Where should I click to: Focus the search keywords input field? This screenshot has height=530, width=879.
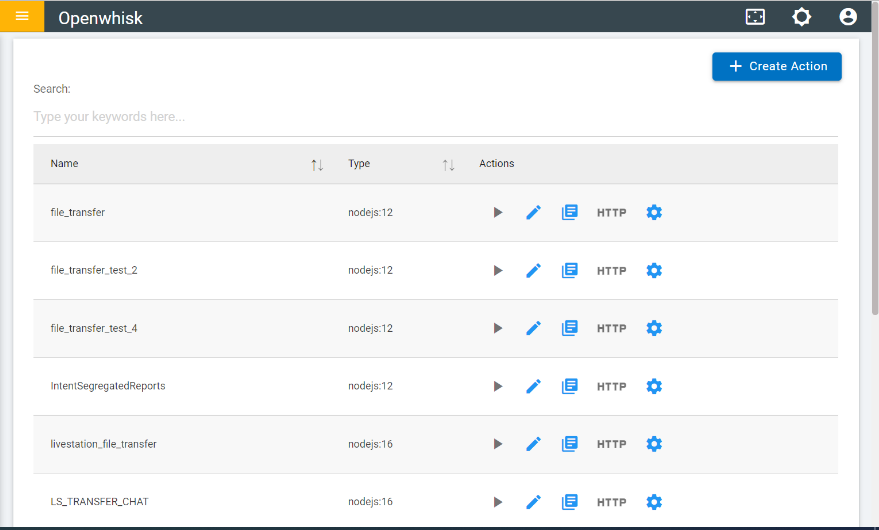436,117
